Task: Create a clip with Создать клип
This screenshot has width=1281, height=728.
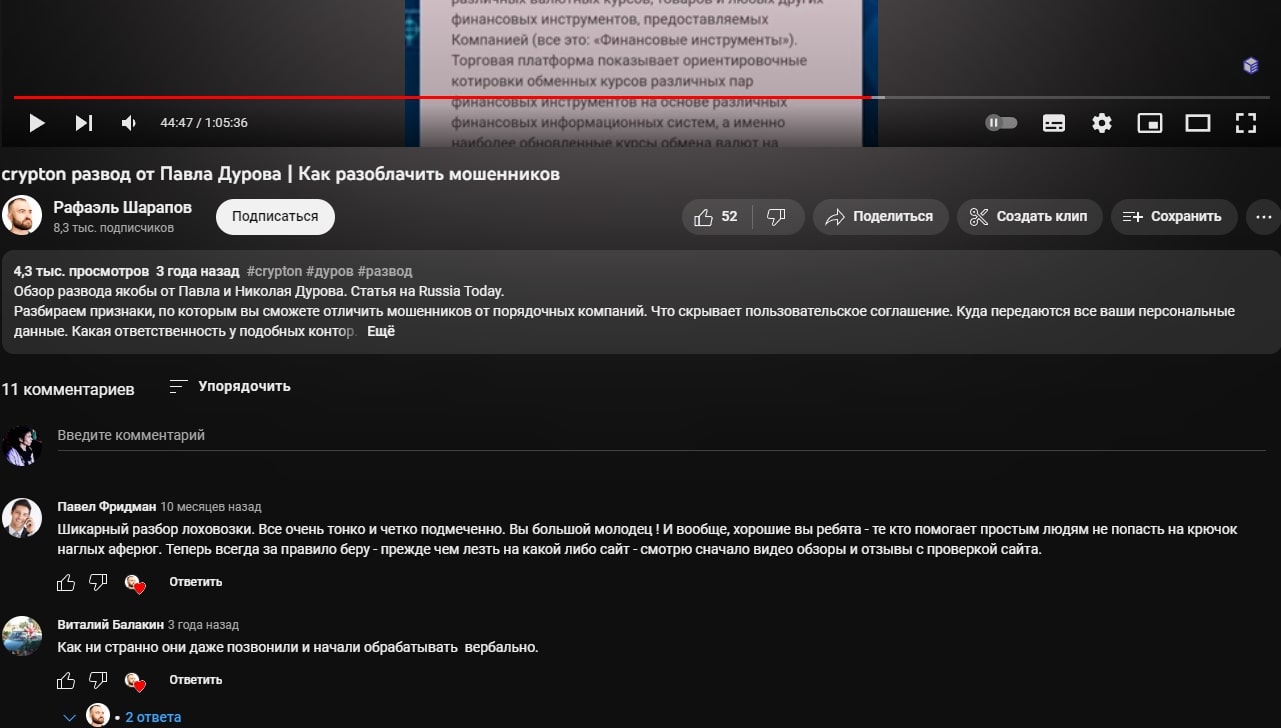Action: coord(1029,217)
